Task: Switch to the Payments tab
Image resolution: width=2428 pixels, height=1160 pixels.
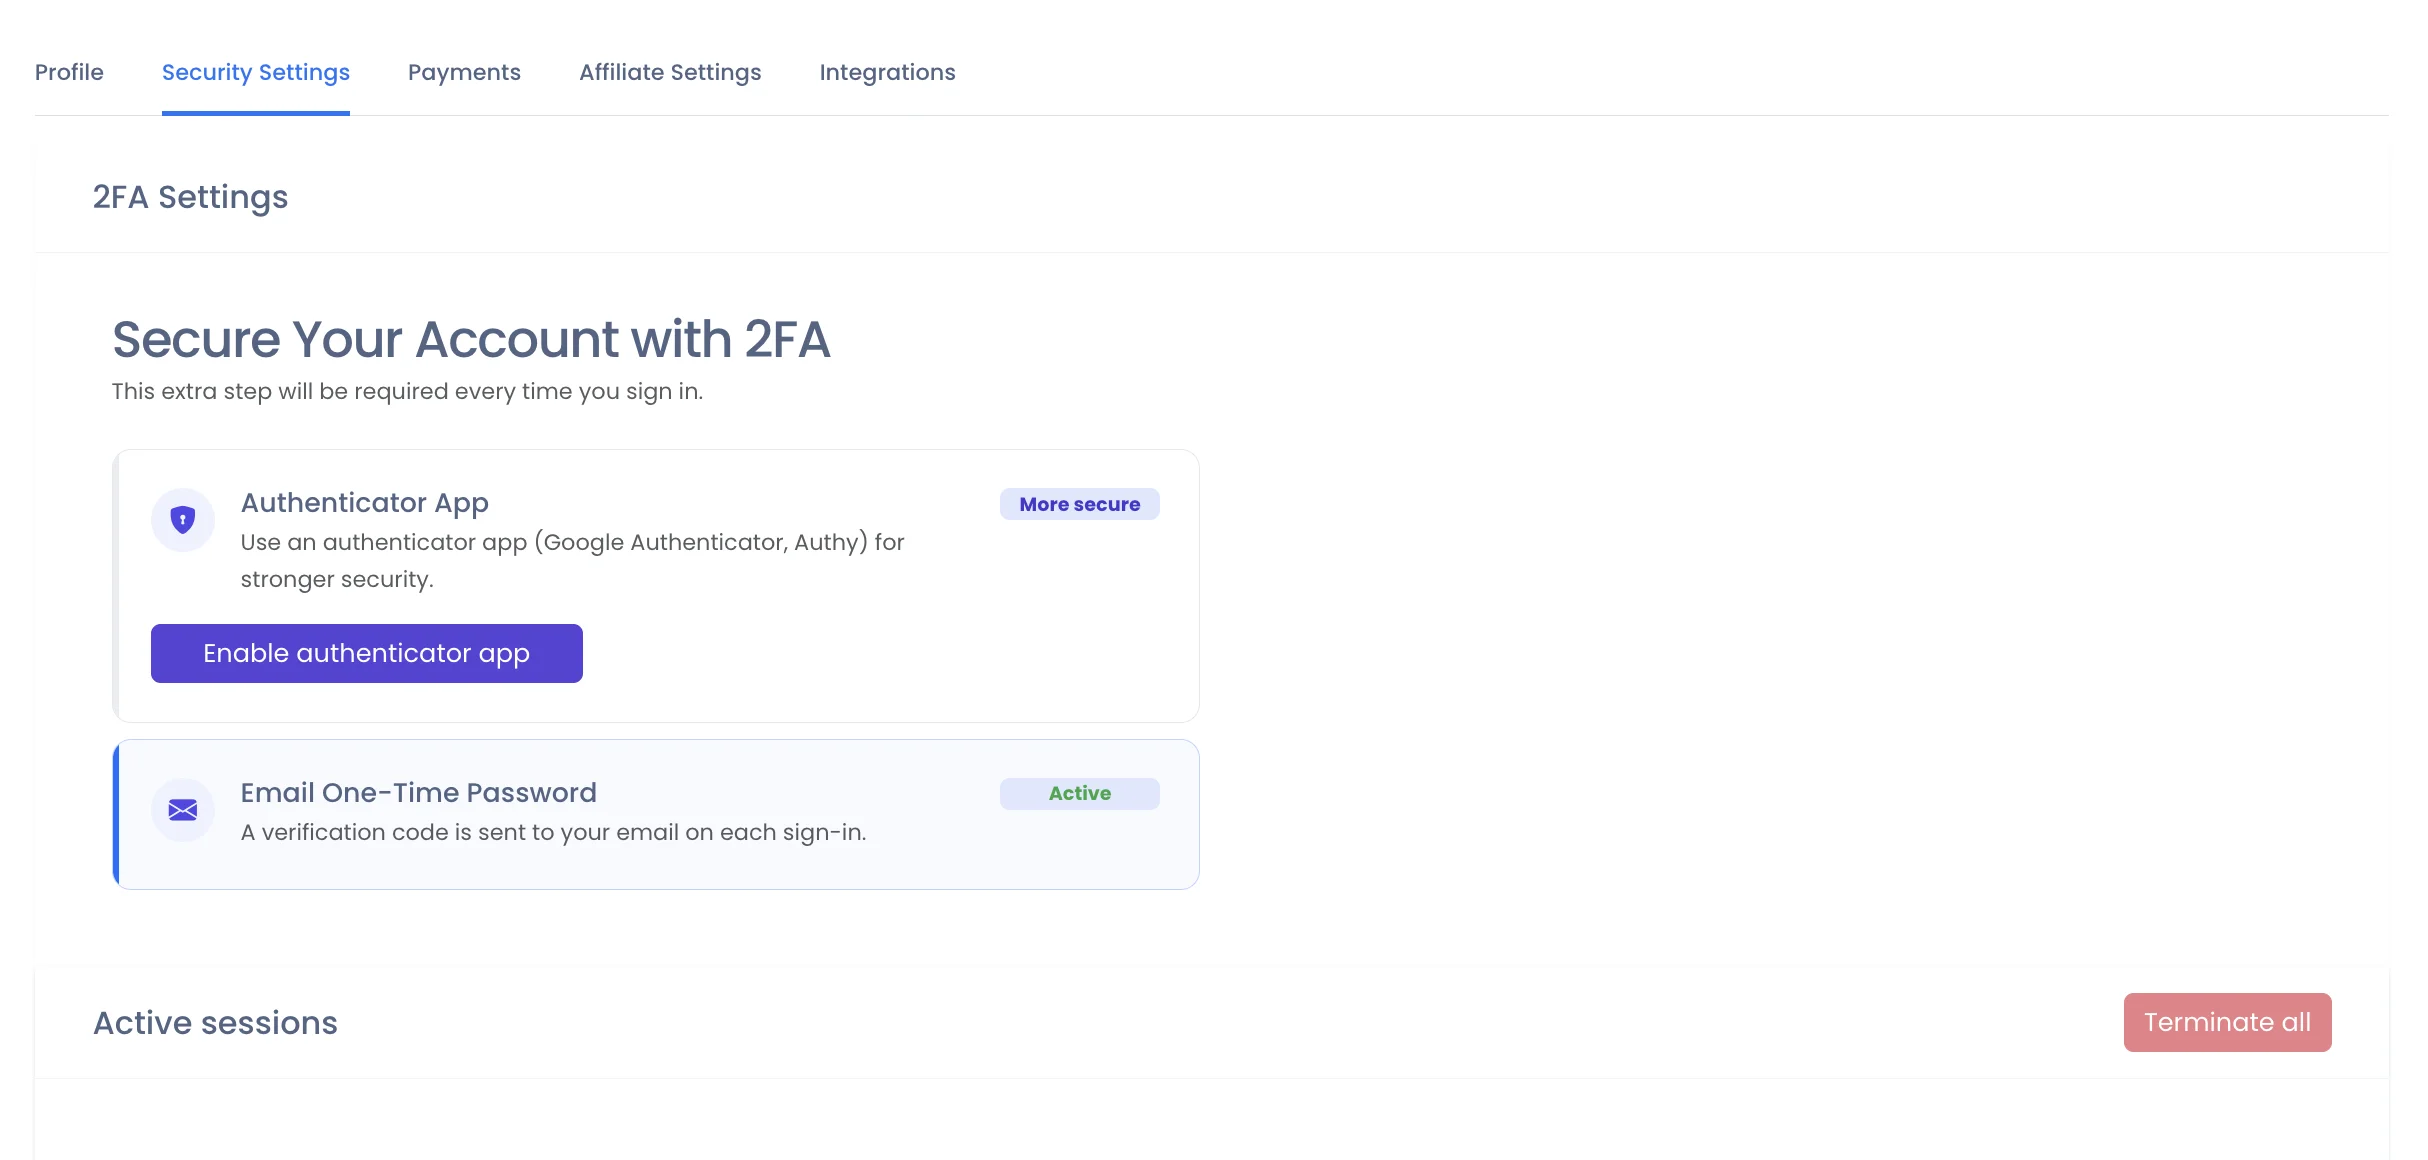Action: click(464, 72)
